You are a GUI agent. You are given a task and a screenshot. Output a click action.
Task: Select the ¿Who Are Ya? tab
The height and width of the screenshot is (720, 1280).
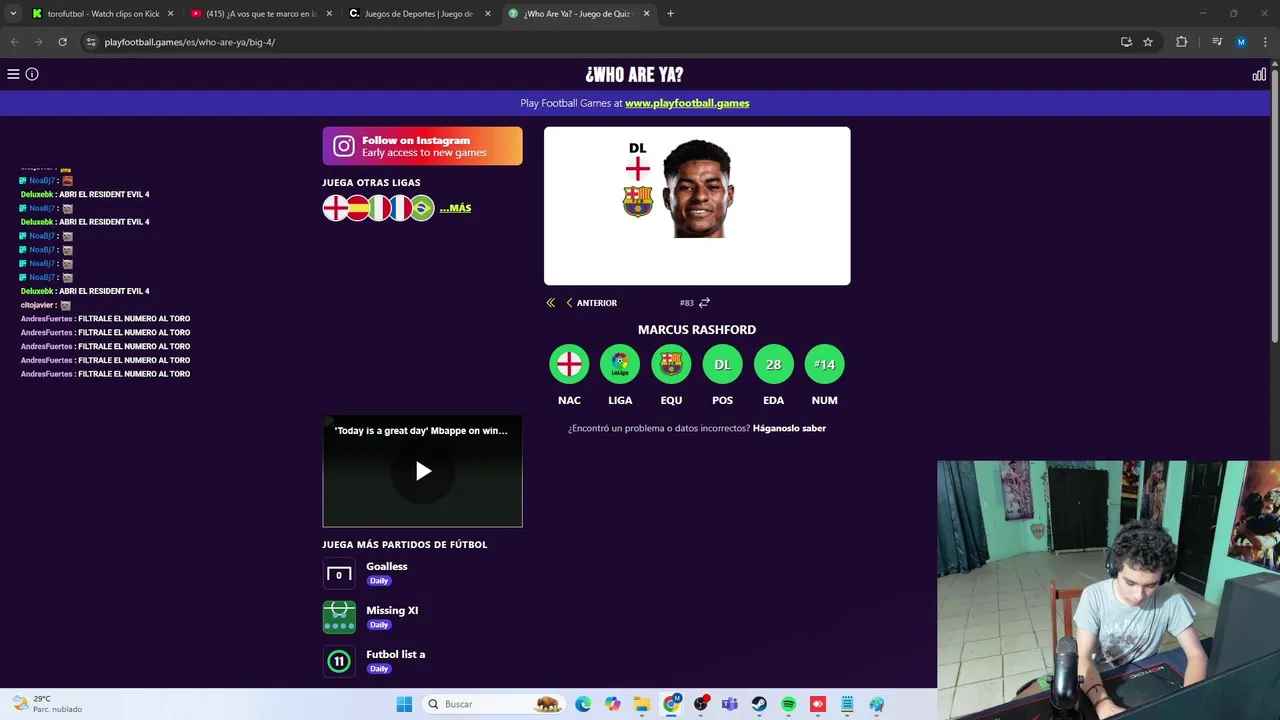point(578,14)
